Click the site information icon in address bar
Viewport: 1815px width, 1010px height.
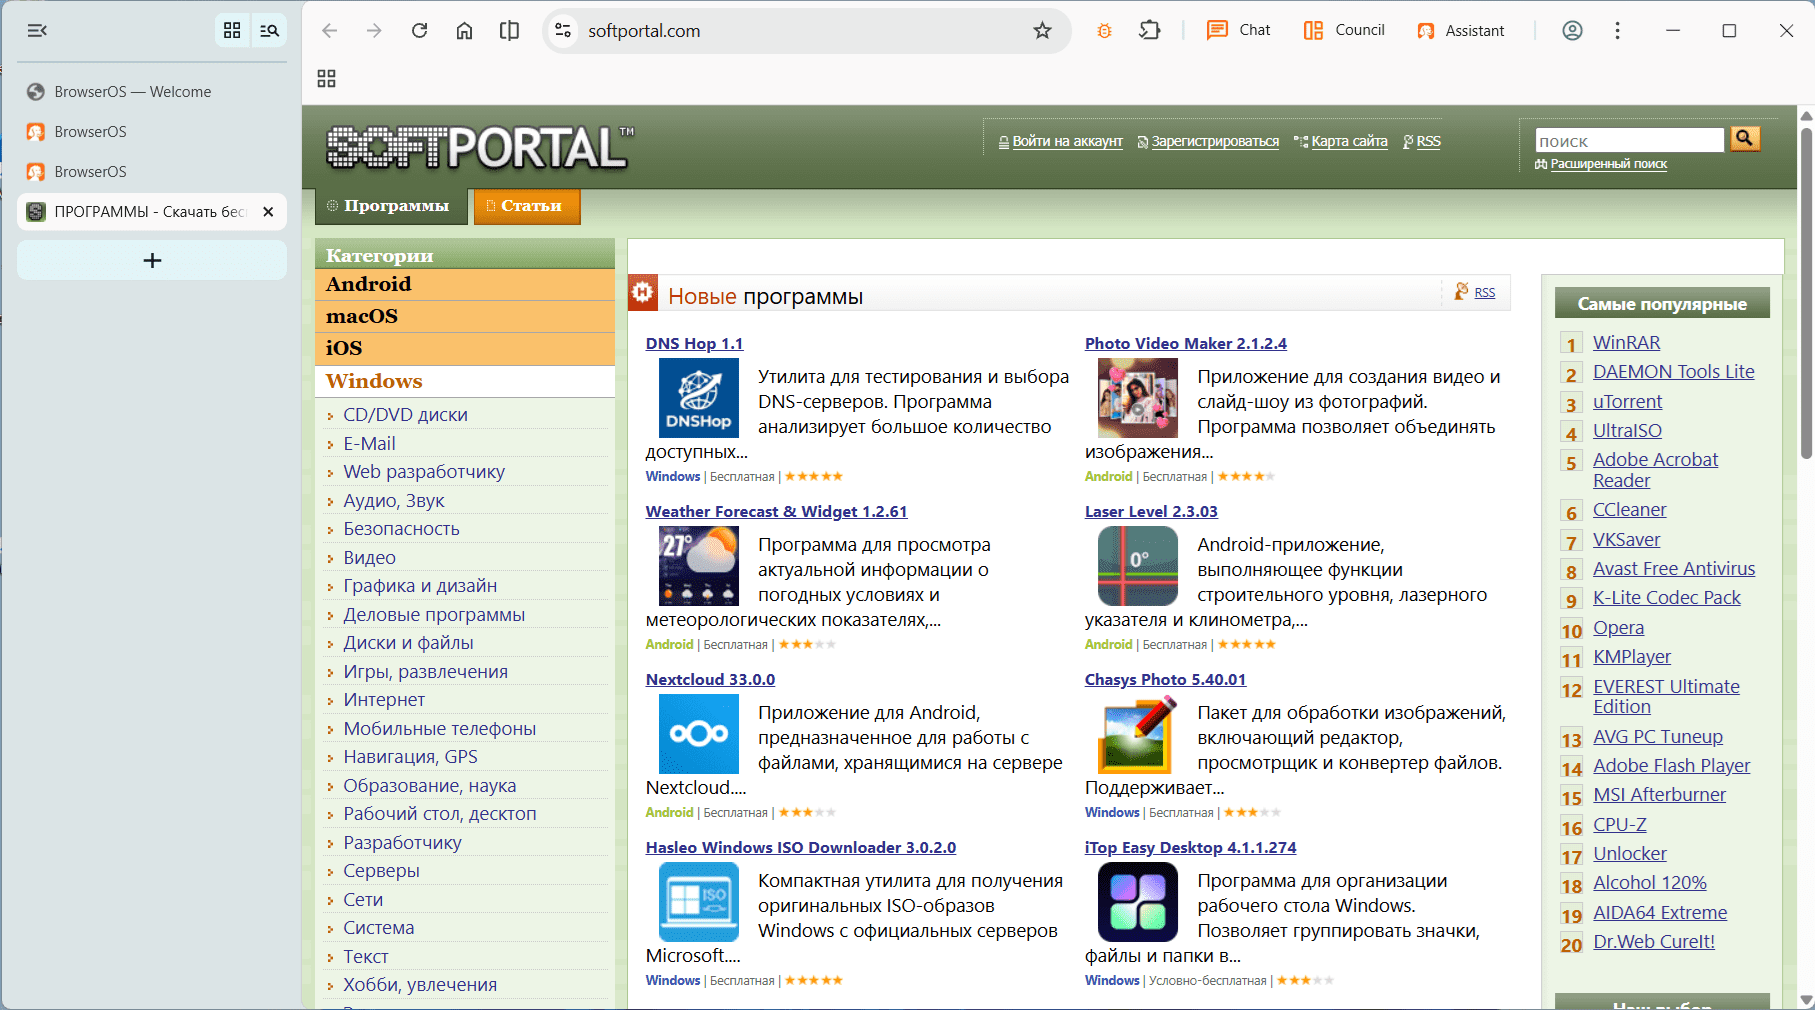[x=563, y=31]
